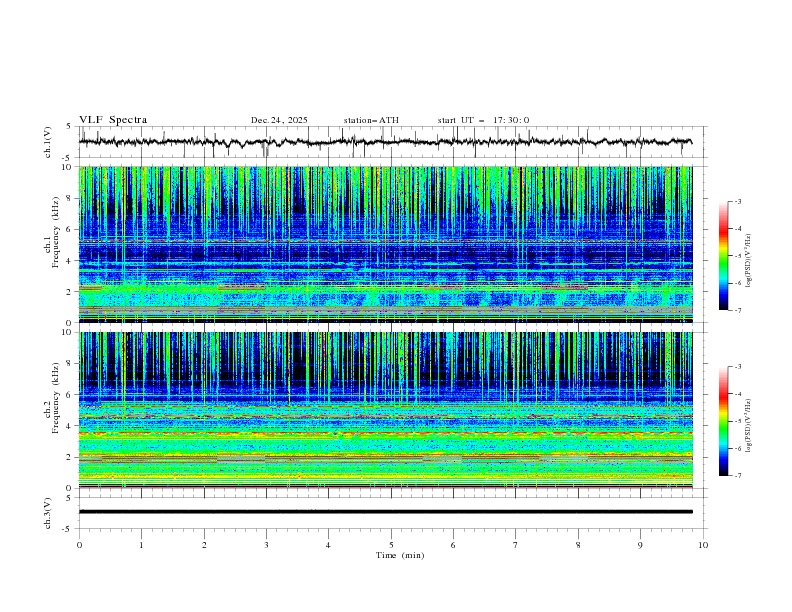The width and height of the screenshot is (792, 612).
Task: Click the ch.3 flat black trace
Action: coord(385,512)
